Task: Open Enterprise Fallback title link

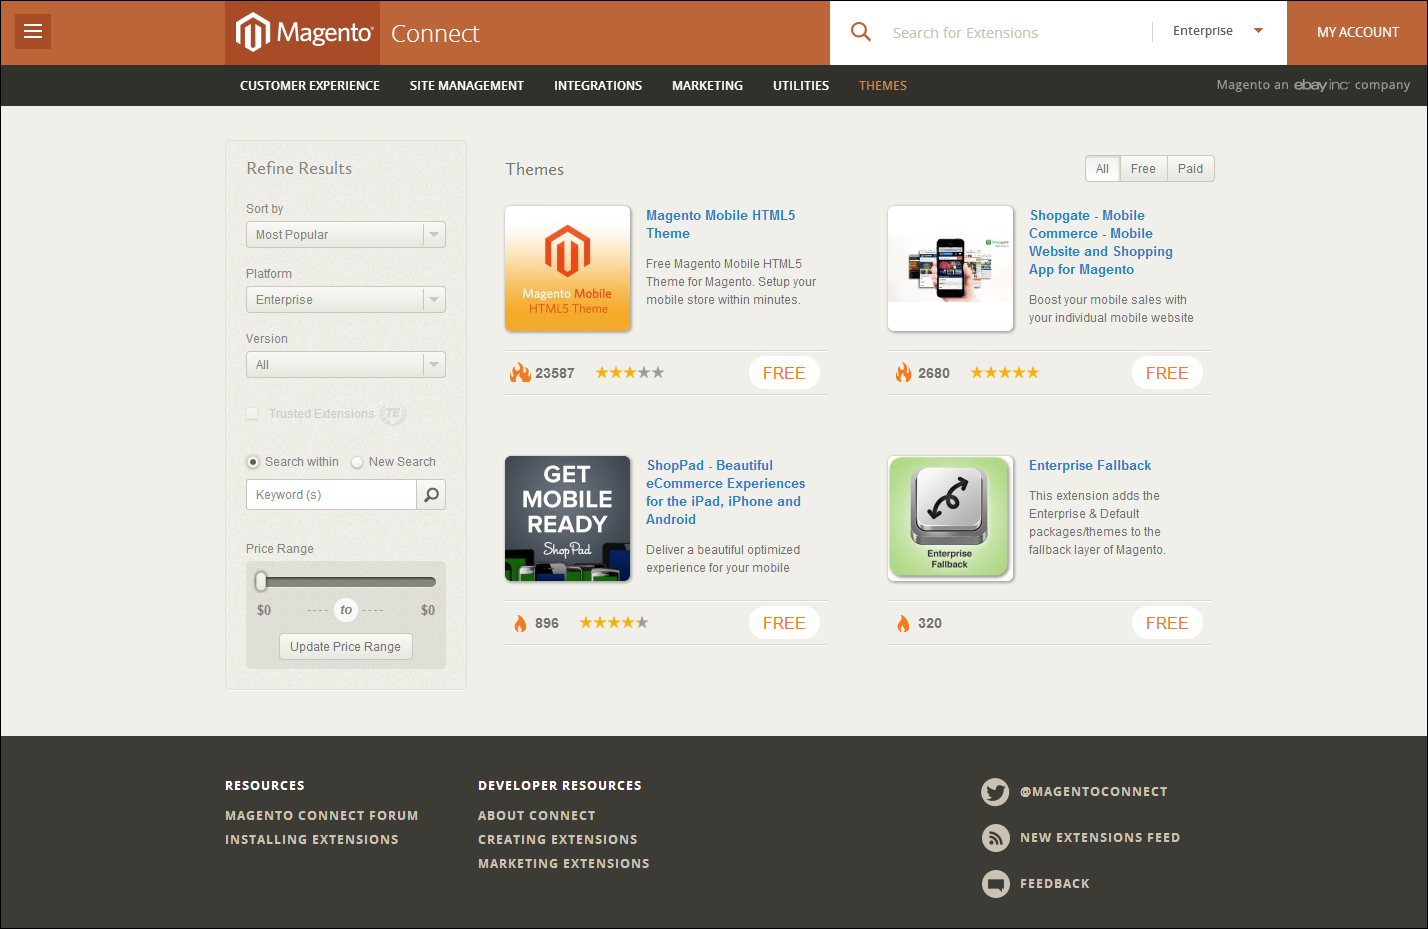Action: (1090, 465)
